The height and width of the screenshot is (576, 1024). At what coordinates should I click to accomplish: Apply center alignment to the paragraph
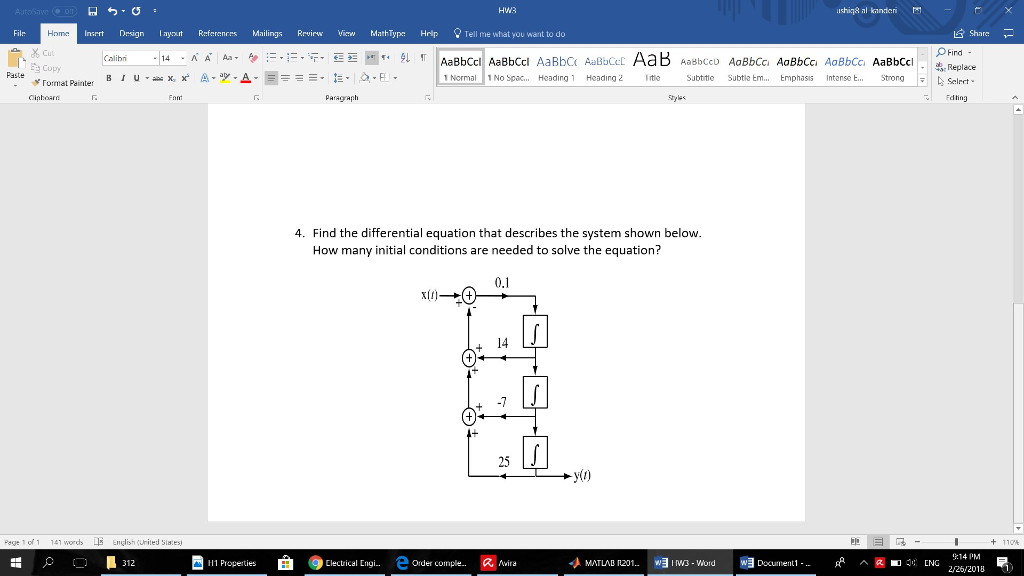coord(286,77)
